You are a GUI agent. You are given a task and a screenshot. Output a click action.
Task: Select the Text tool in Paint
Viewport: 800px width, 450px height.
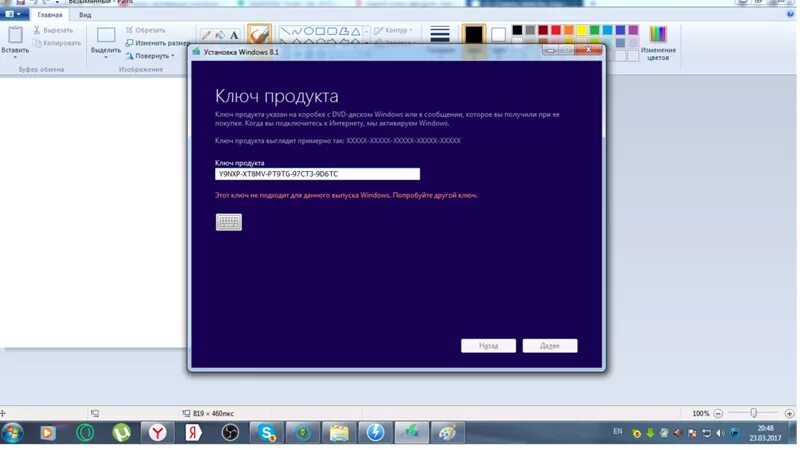pyautogui.click(x=234, y=35)
